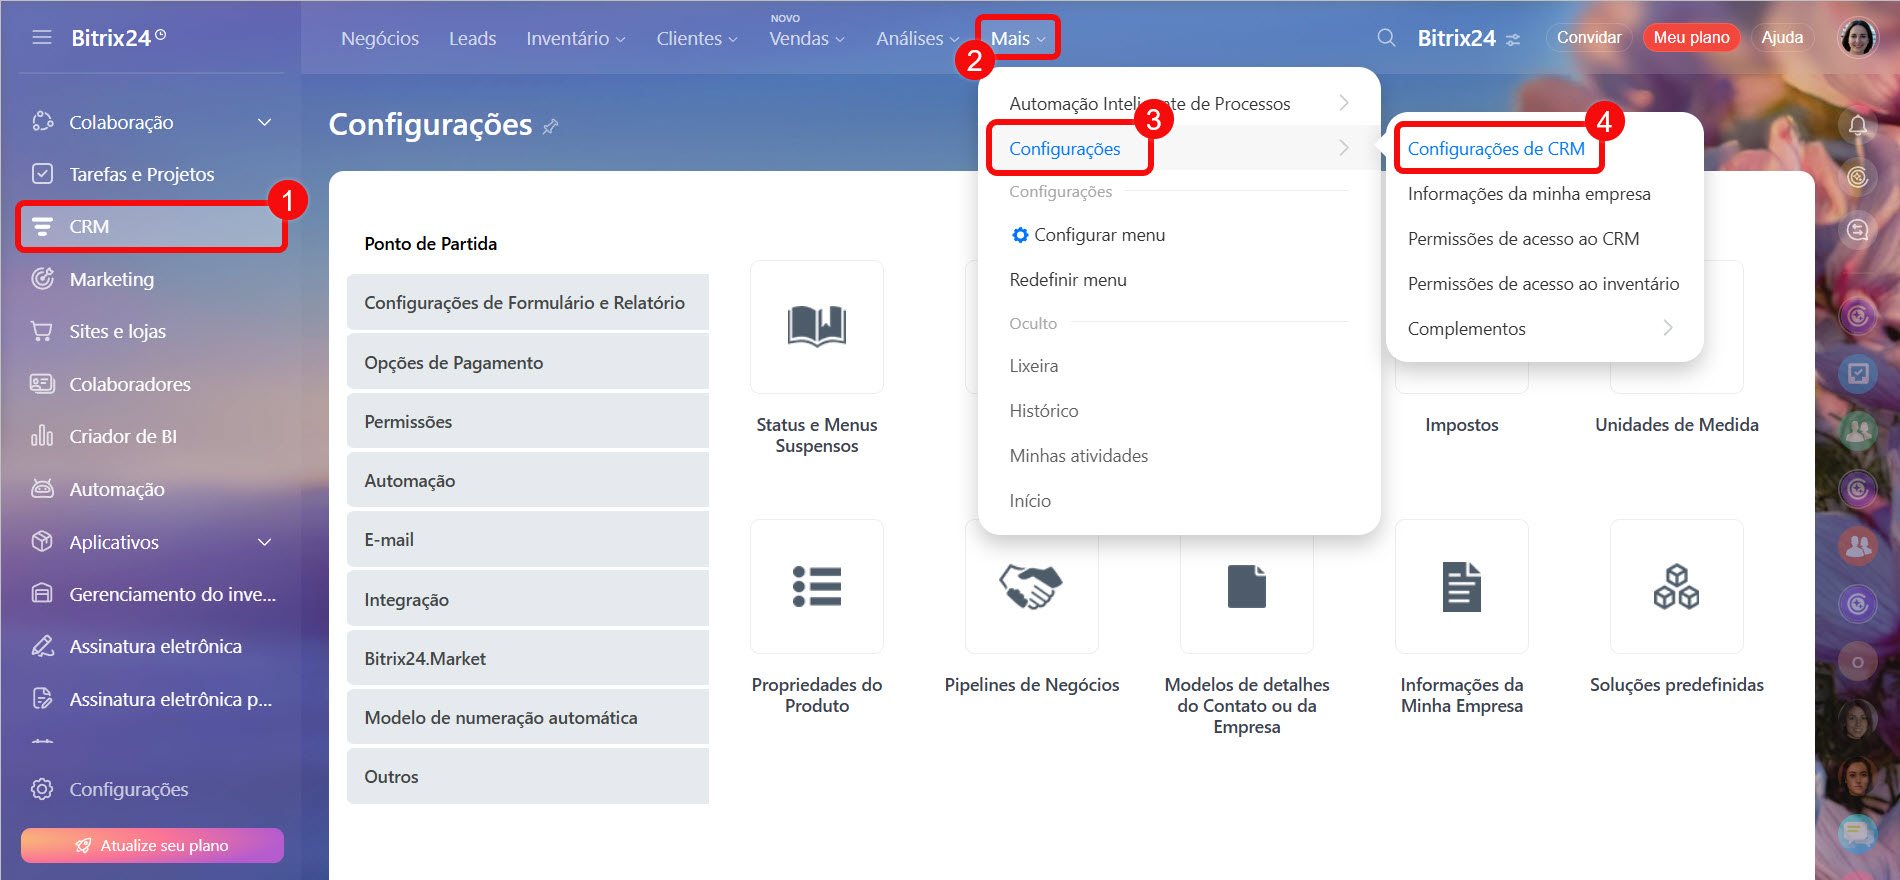Select Histórico in the menu
This screenshot has width=1900, height=880.
[x=1044, y=411]
